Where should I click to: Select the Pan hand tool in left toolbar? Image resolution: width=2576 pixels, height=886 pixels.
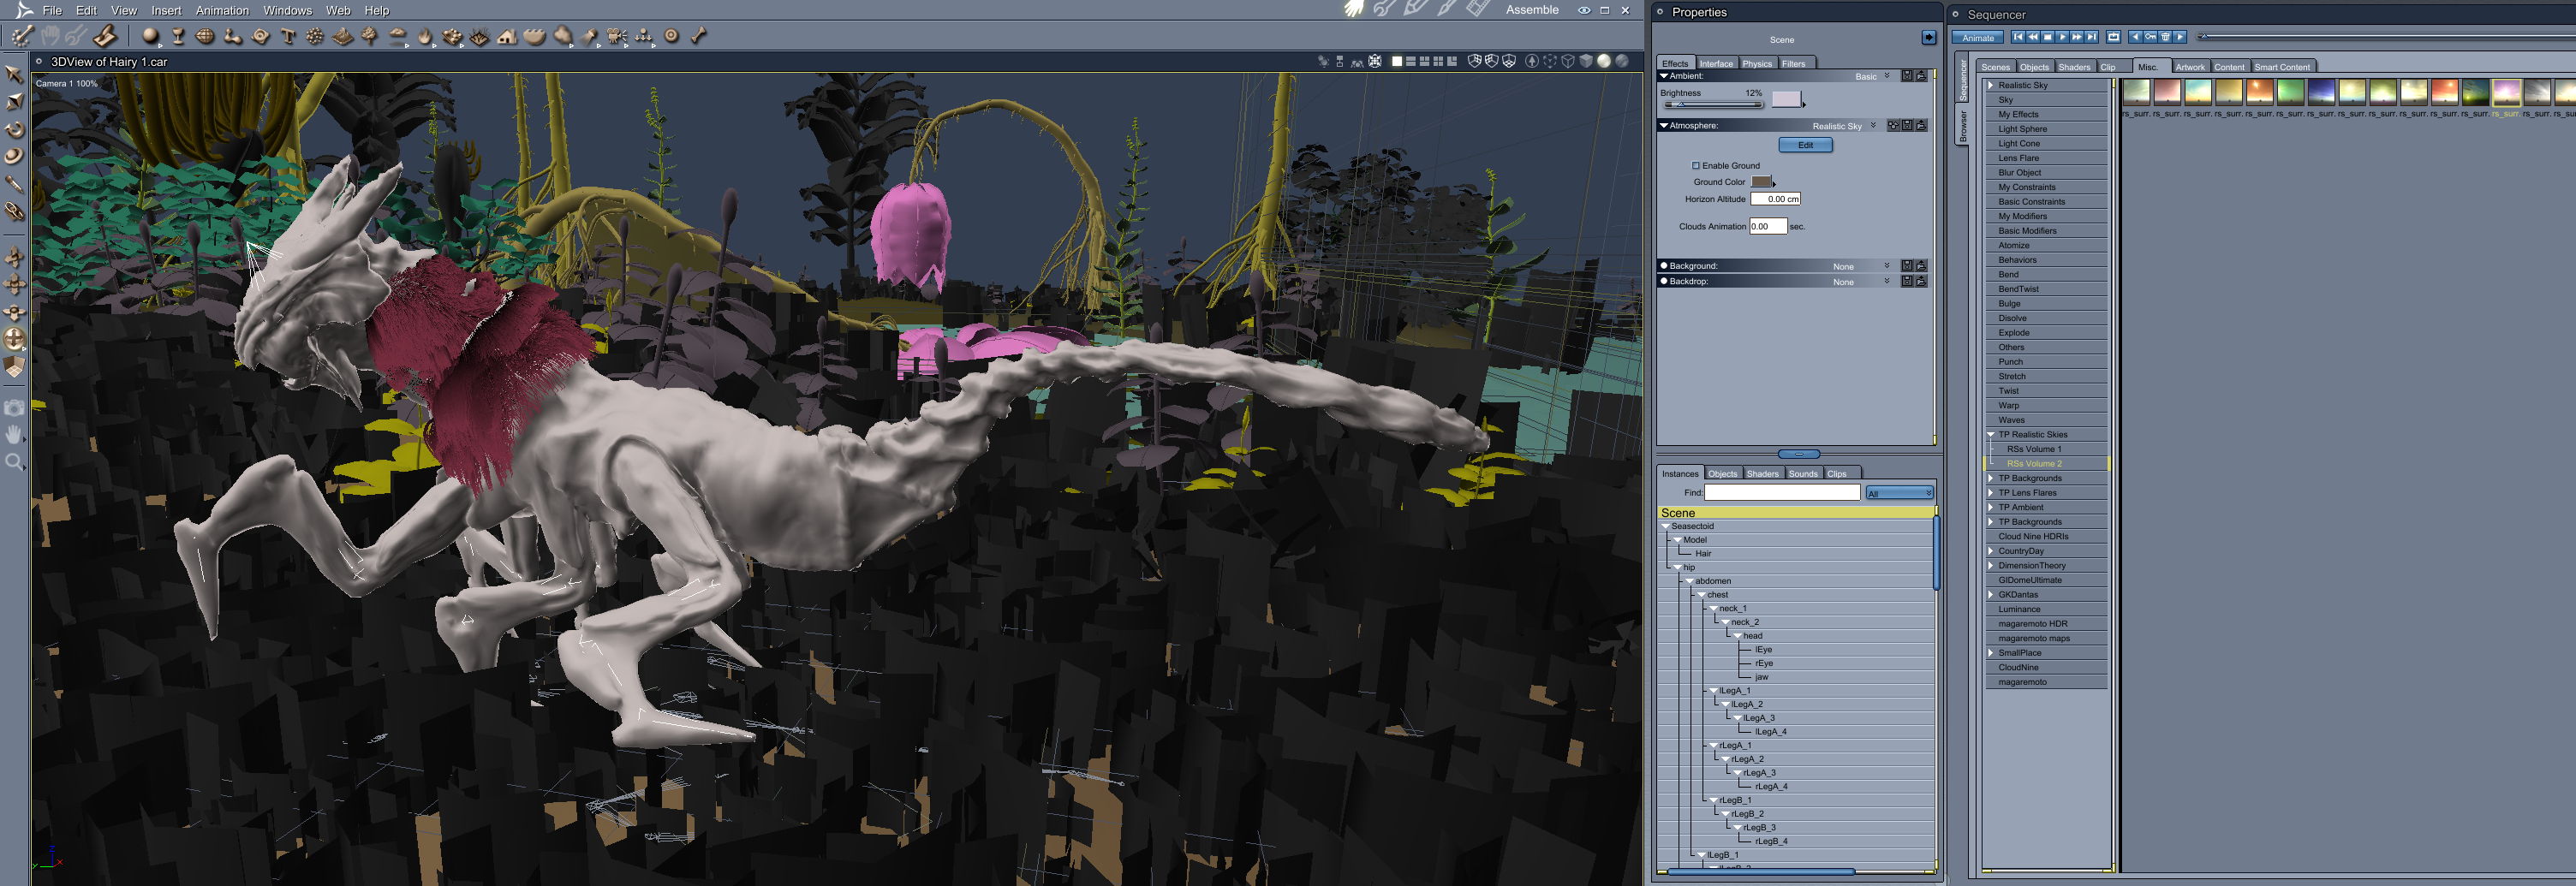click(14, 435)
